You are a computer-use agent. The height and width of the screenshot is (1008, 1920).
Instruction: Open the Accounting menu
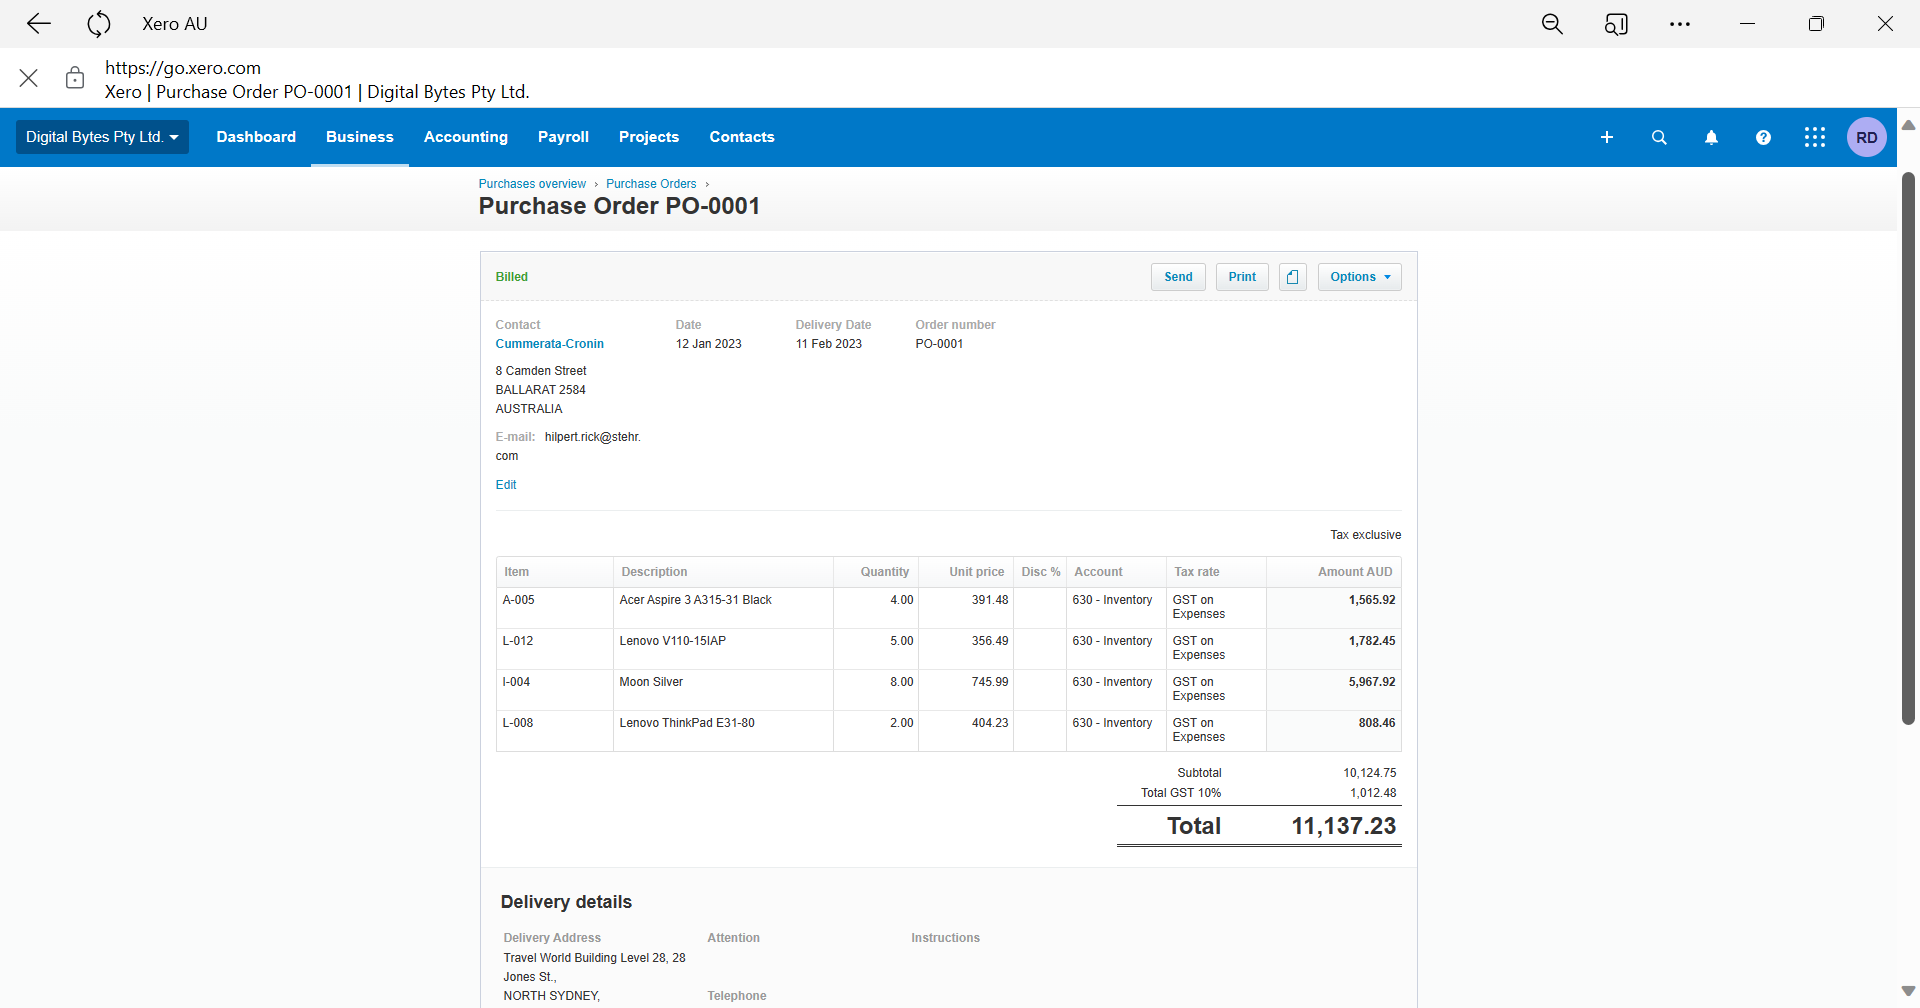pos(466,137)
